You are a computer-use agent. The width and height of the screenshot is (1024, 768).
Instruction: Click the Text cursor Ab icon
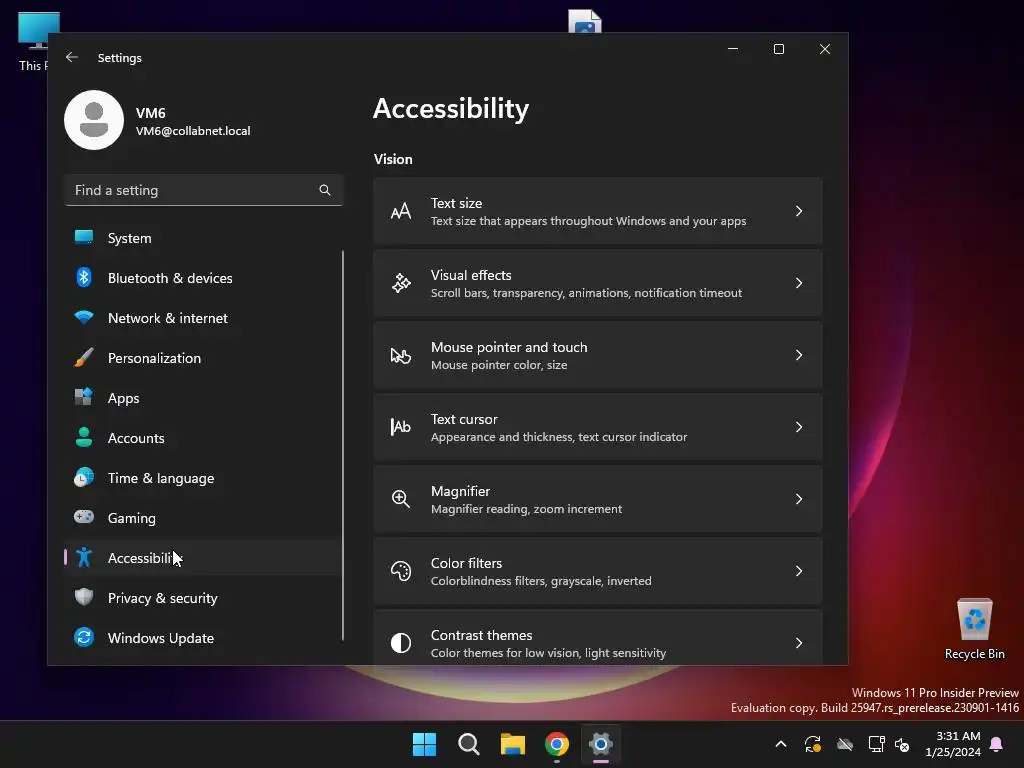pyautogui.click(x=401, y=427)
